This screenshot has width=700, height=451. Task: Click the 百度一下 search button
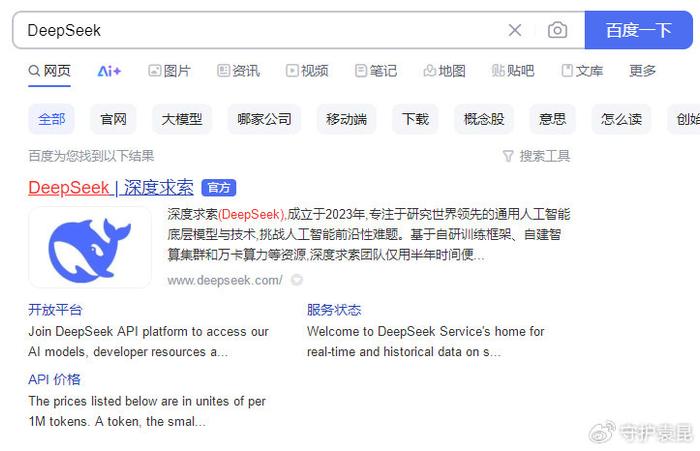638,30
